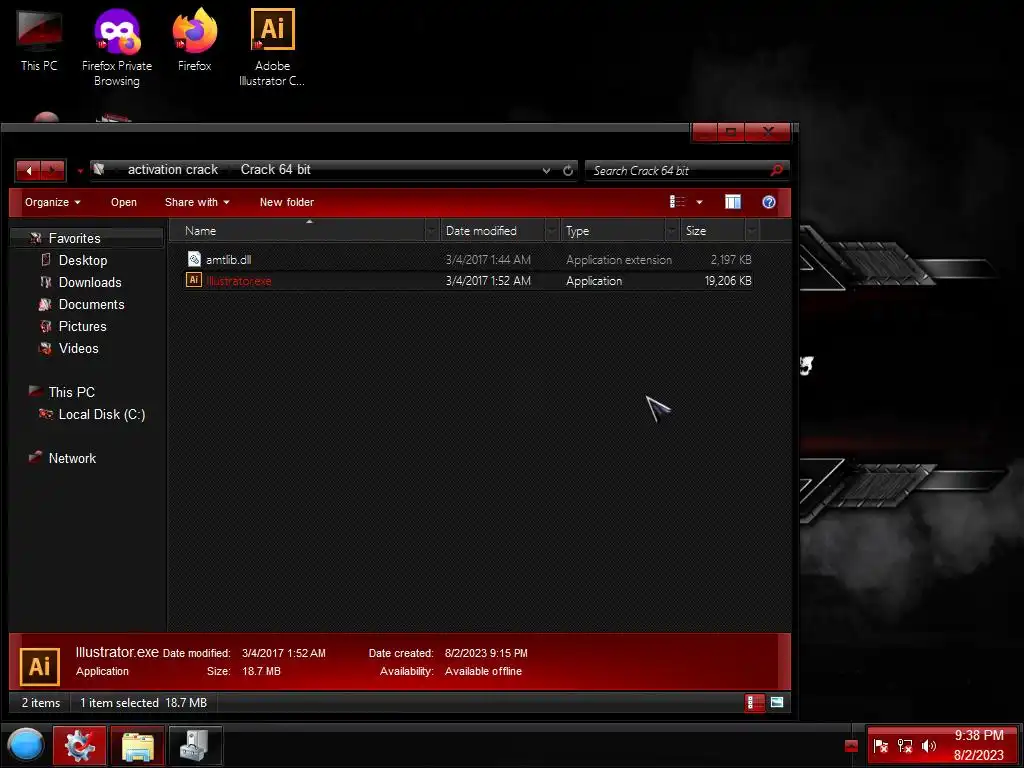Select the Illustrator.exe file name

238,281
